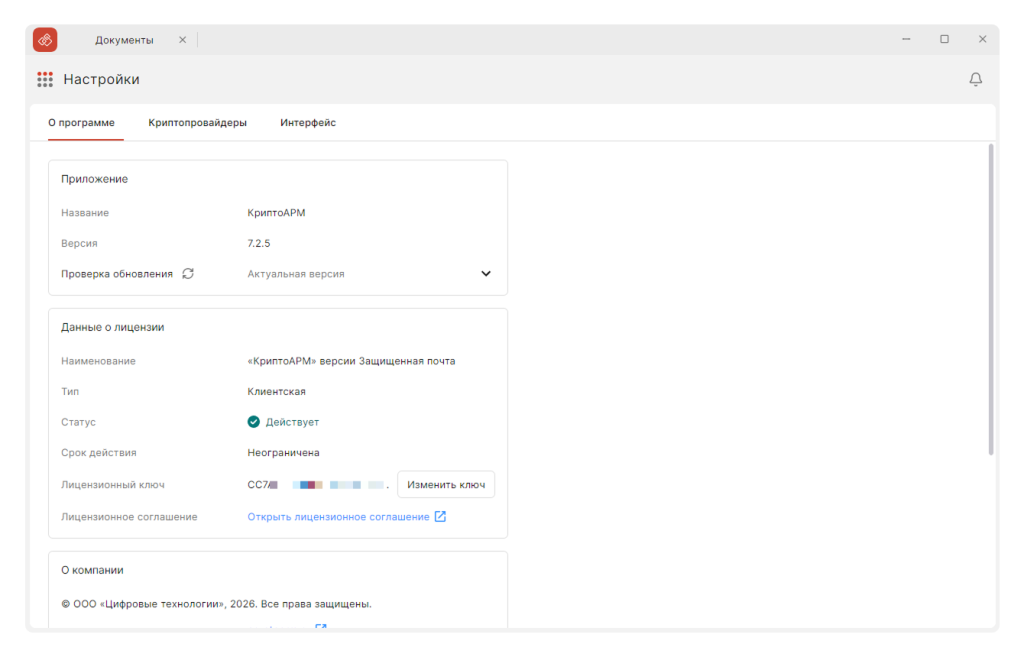Click version value 7.2.5
The image size is (1024, 657).
pos(259,244)
